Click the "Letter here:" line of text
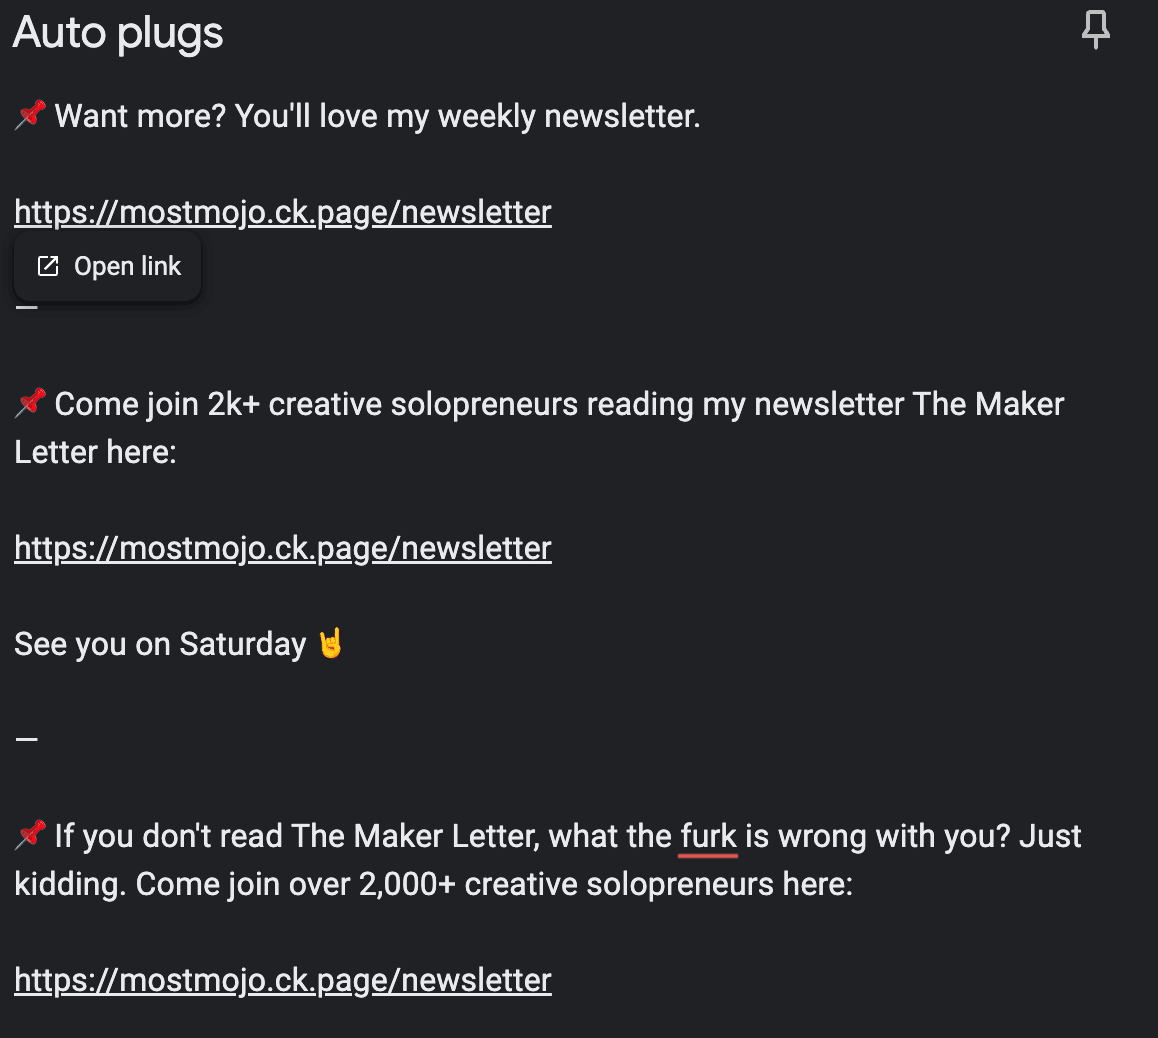The width and height of the screenshot is (1158, 1038). (95, 453)
